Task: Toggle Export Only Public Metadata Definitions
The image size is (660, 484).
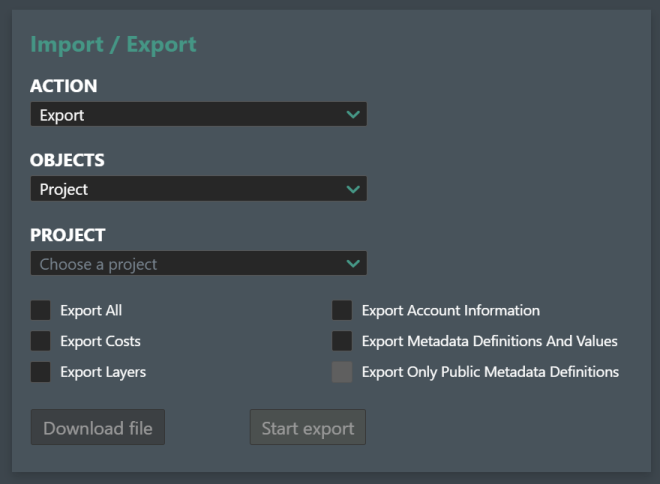Action: tap(342, 372)
